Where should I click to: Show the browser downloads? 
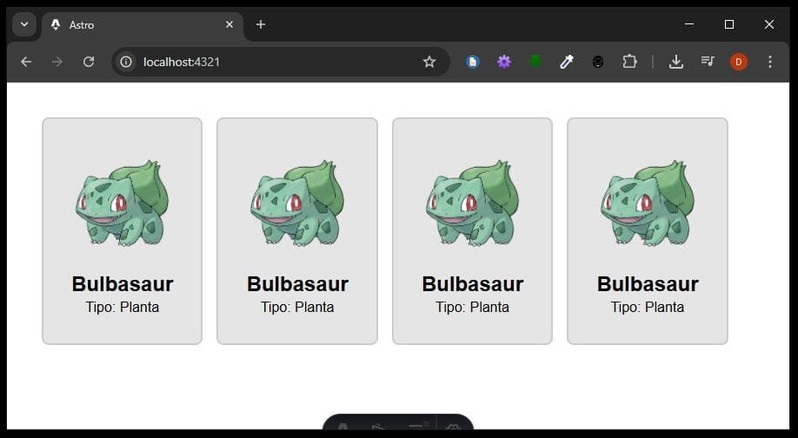[676, 62]
